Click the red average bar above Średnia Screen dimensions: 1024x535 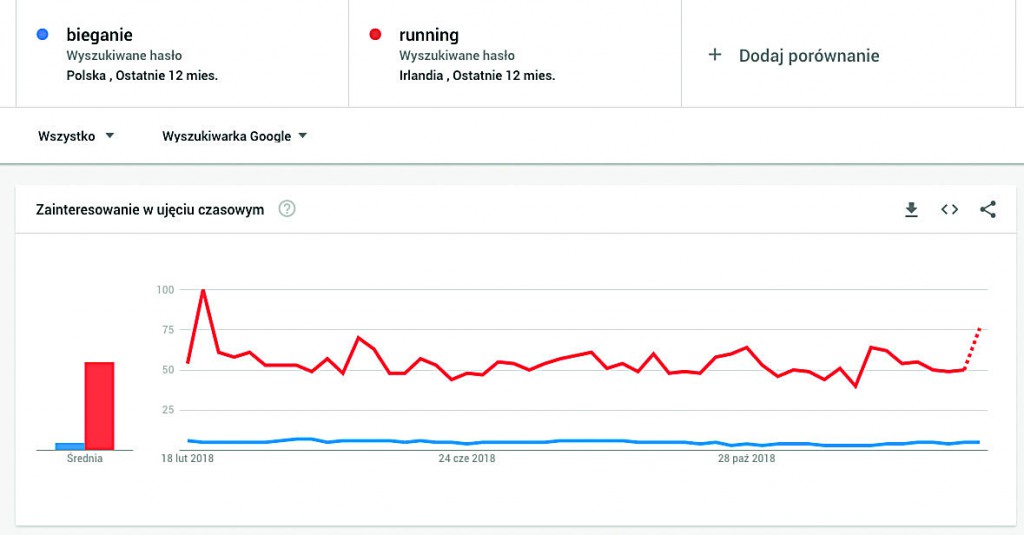[99, 405]
